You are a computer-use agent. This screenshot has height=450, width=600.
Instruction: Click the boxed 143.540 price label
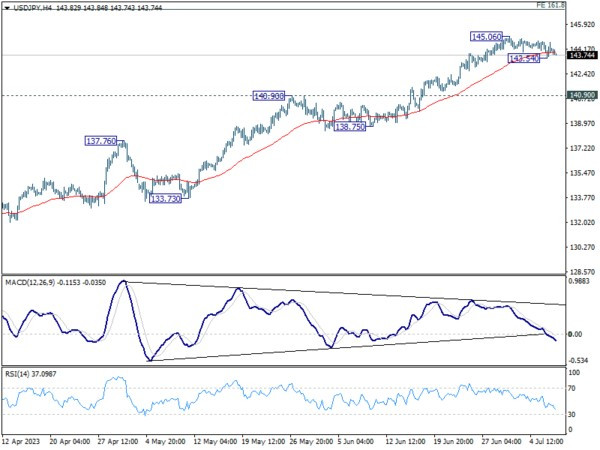pyautogui.click(x=524, y=58)
